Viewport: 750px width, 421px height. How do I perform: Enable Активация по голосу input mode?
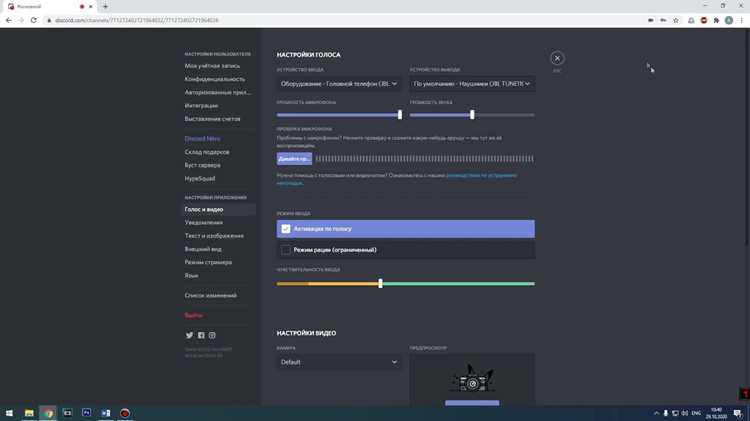coord(406,229)
